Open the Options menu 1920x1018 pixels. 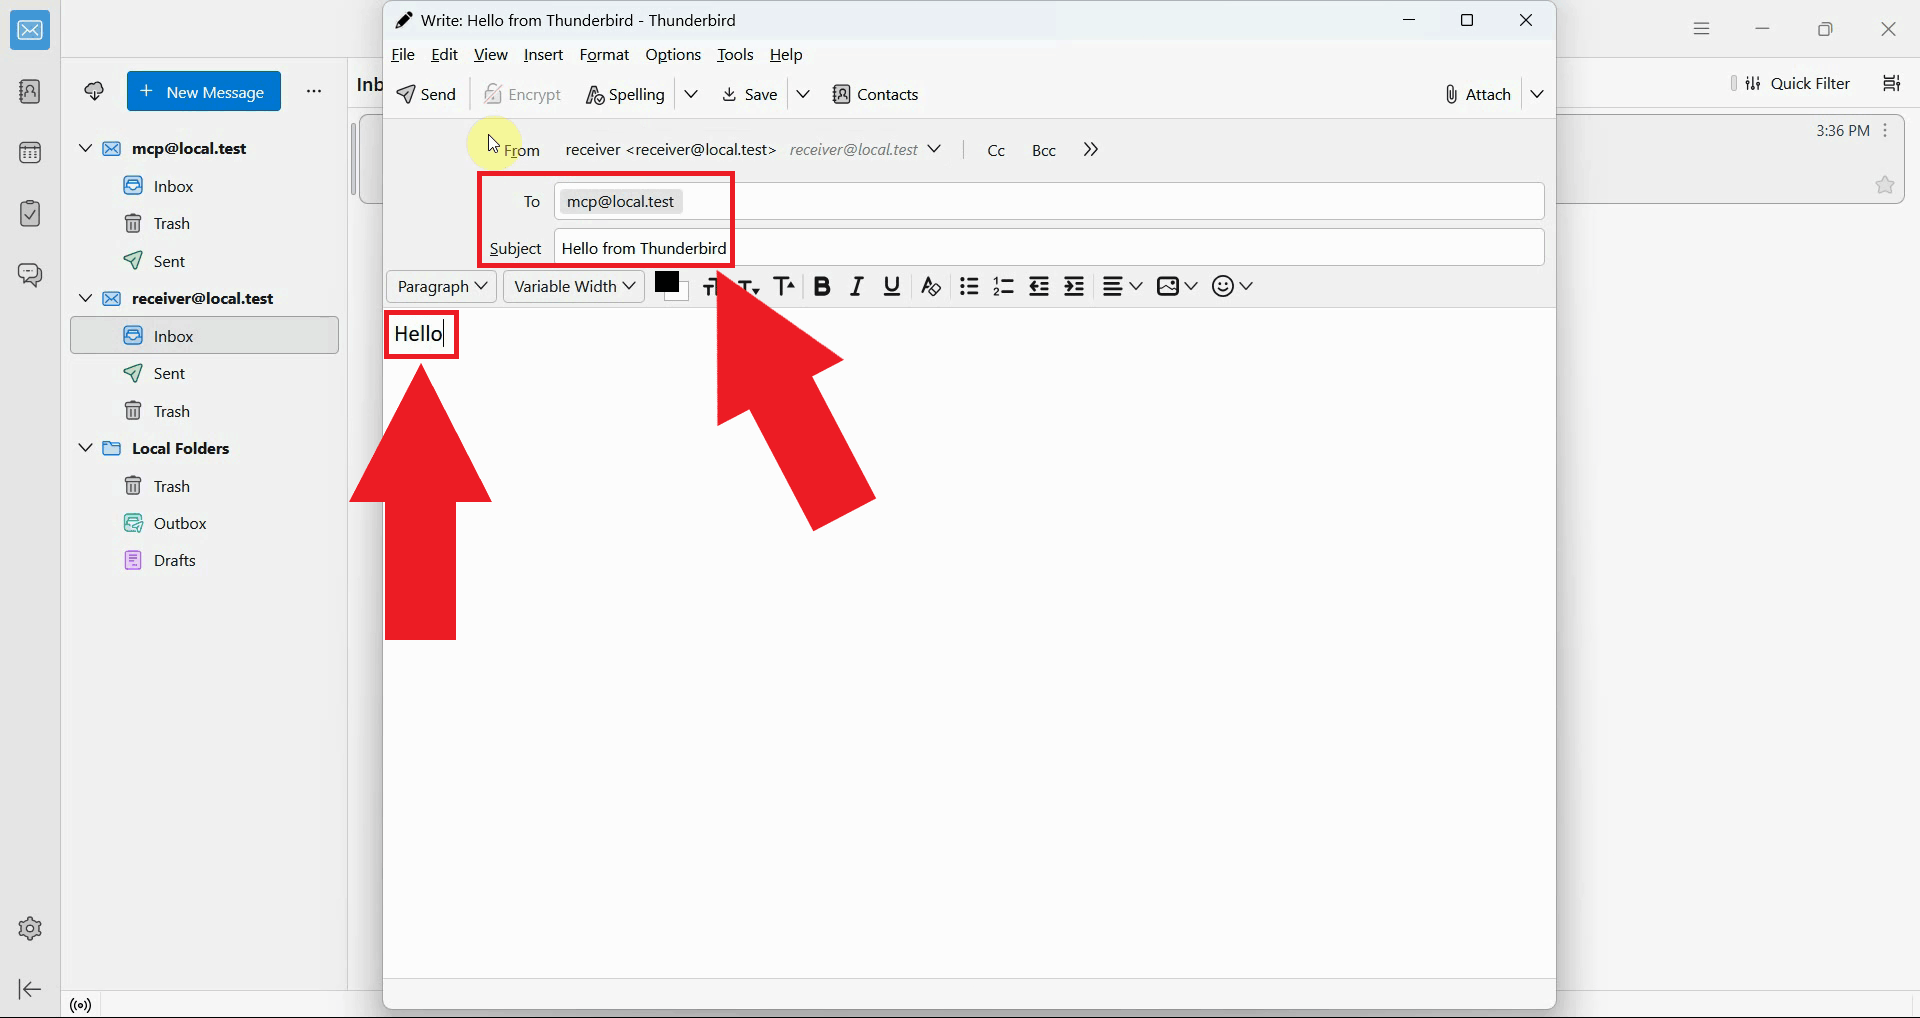coord(673,55)
